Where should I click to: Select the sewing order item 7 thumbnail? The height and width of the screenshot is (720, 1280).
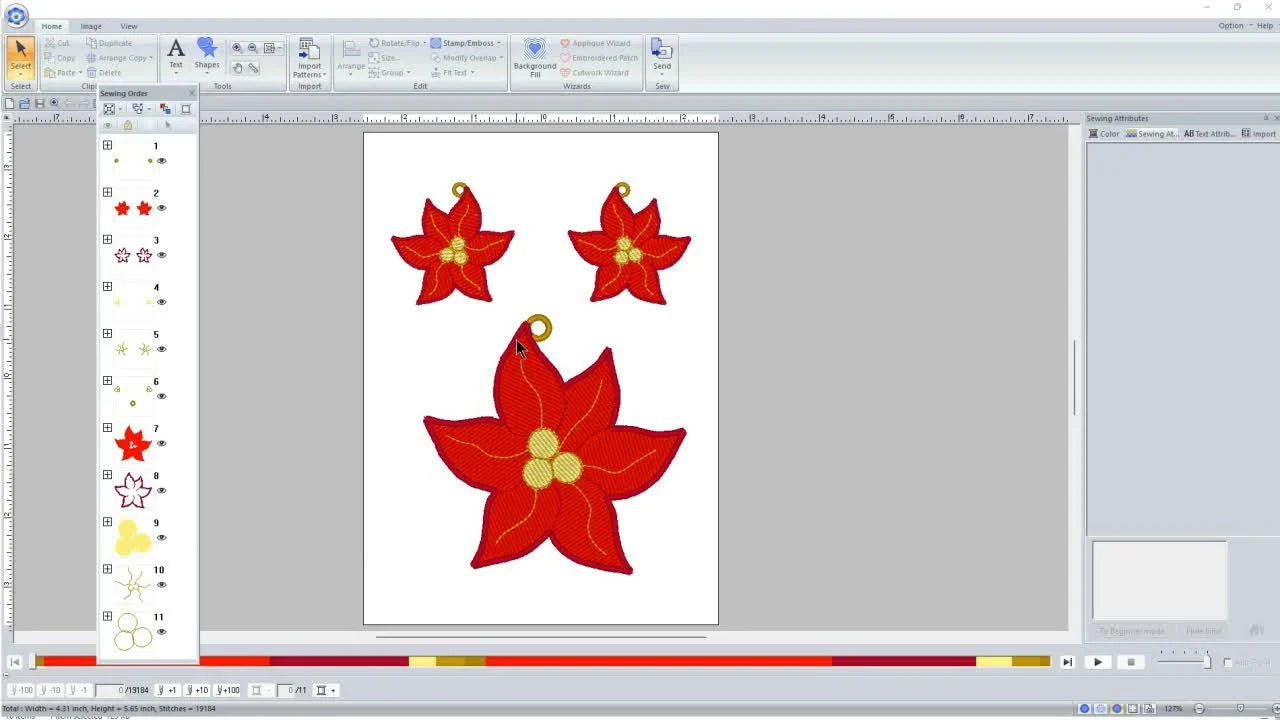pos(132,443)
